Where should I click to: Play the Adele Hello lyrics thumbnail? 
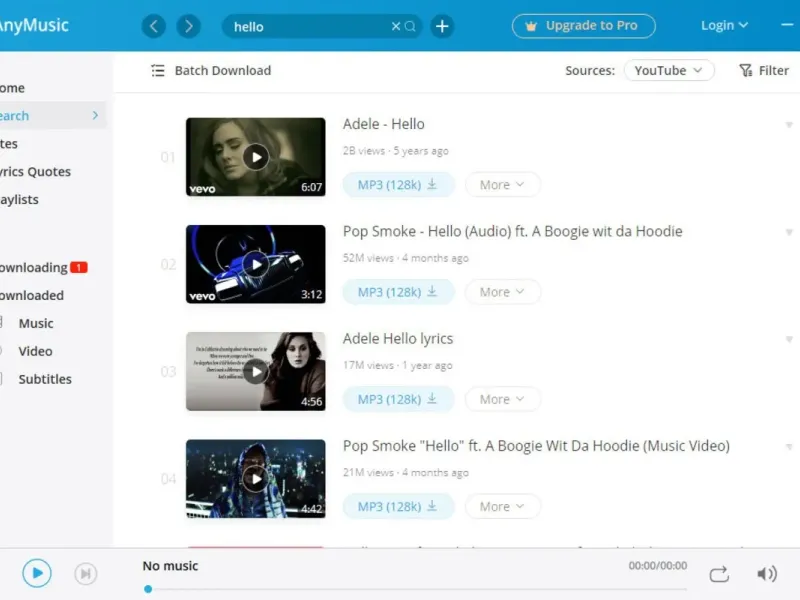(x=256, y=371)
